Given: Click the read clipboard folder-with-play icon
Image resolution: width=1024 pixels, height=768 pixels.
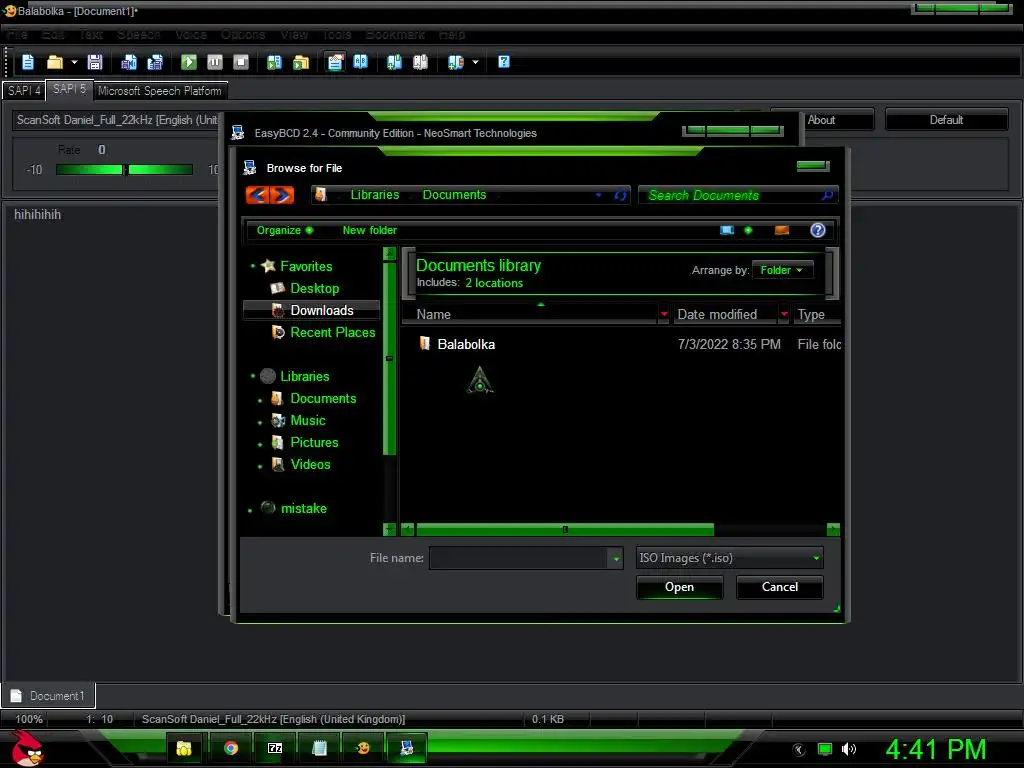Looking at the screenshot, I should click(x=301, y=62).
